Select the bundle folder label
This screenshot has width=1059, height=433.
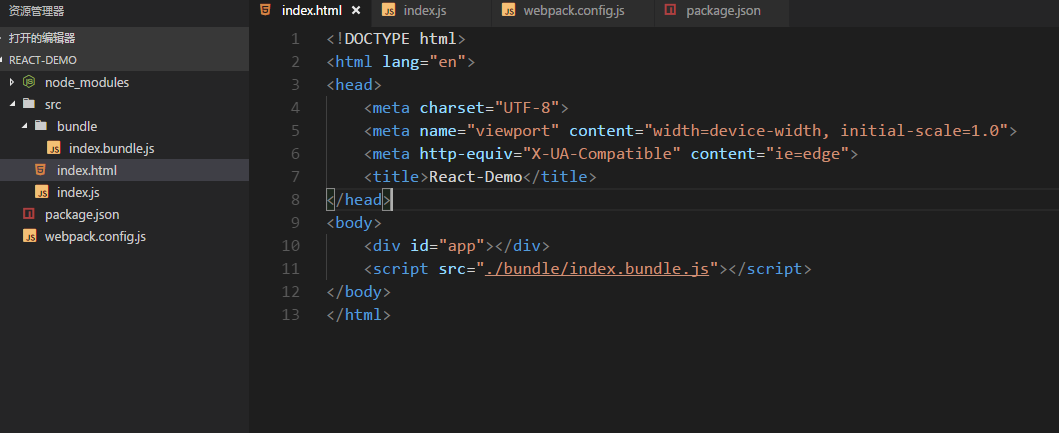pyautogui.click(x=77, y=126)
